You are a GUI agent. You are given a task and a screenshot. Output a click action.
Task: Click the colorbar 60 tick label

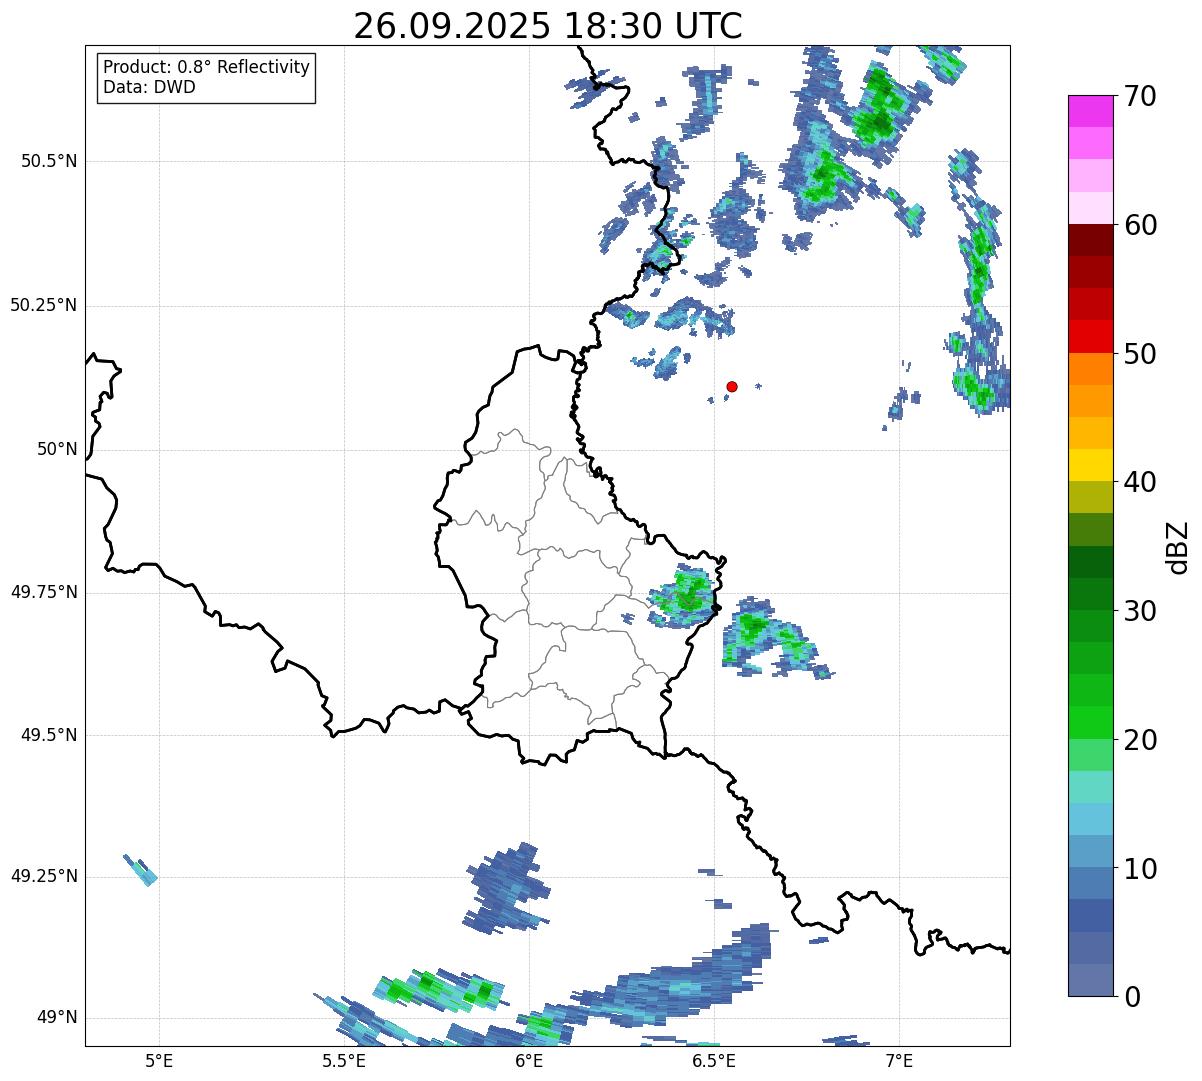coord(1140,225)
